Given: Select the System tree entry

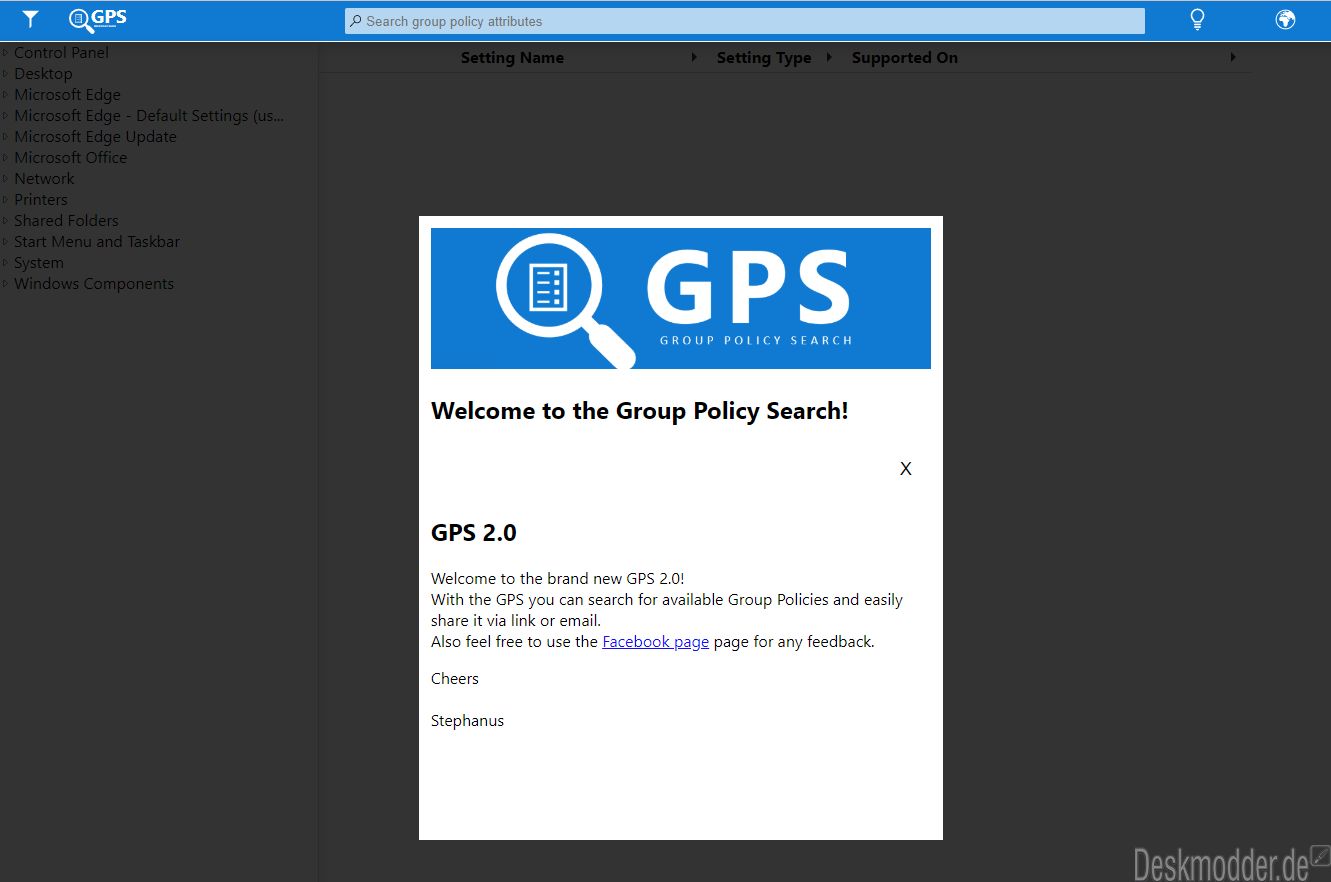Looking at the screenshot, I should click(39, 263).
